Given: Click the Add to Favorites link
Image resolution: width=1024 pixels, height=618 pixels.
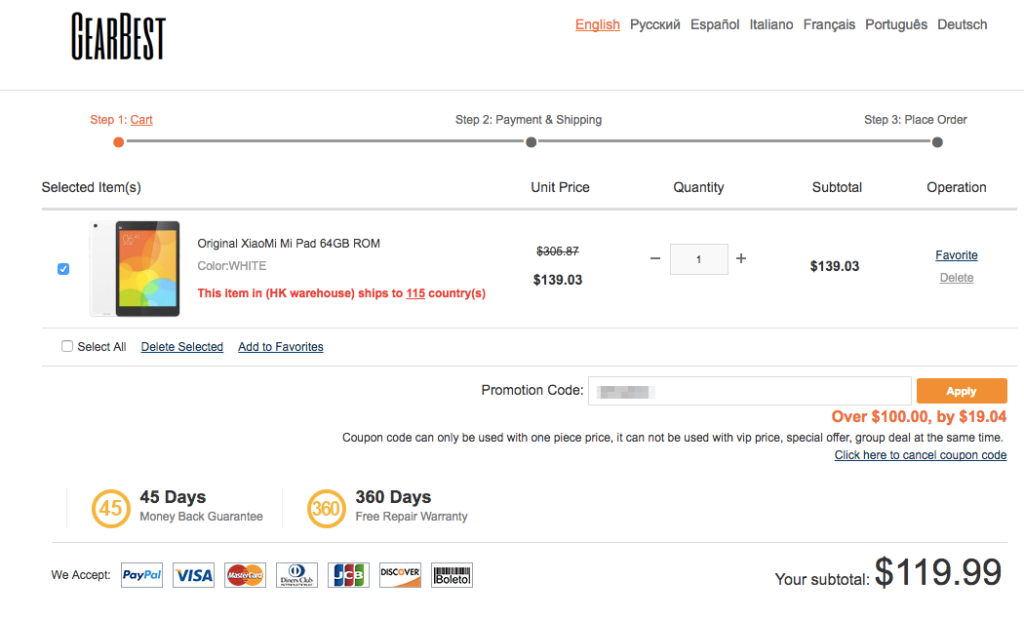Looking at the screenshot, I should tap(280, 347).
